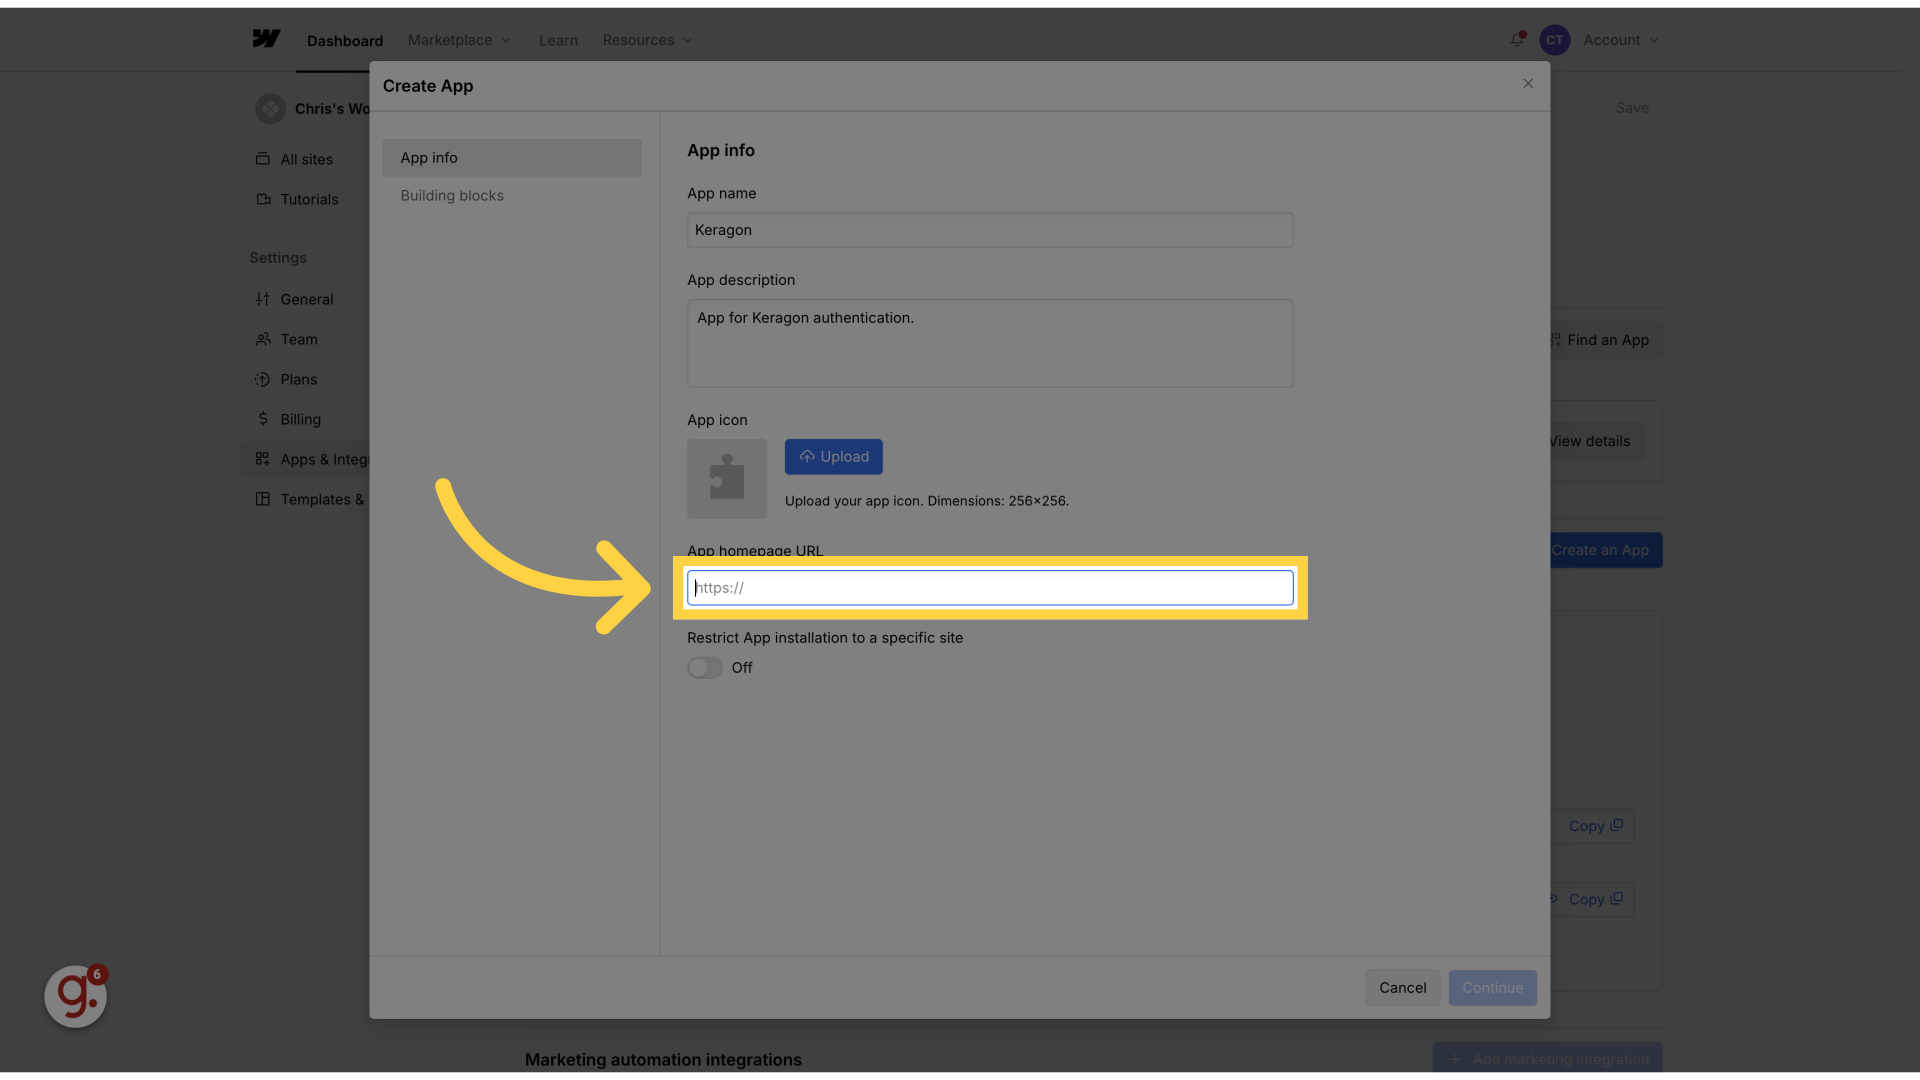Click the Upload button
1920x1080 pixels.
pyautogui.click(x=834, y=457)
